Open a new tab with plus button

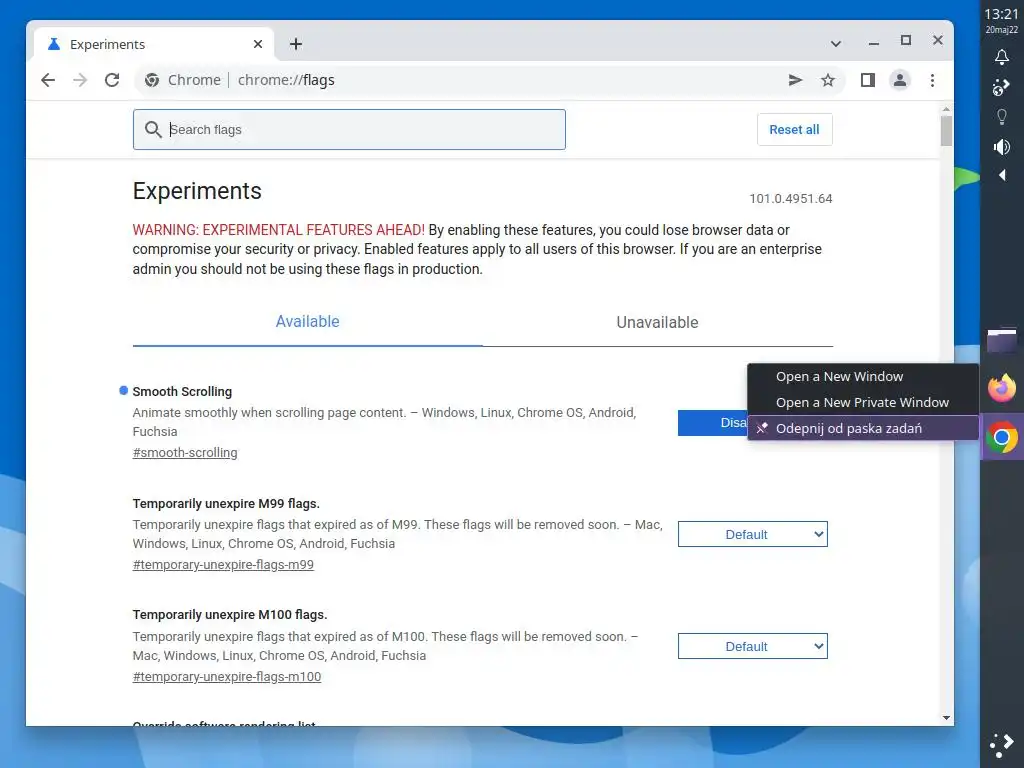[296, 44]
